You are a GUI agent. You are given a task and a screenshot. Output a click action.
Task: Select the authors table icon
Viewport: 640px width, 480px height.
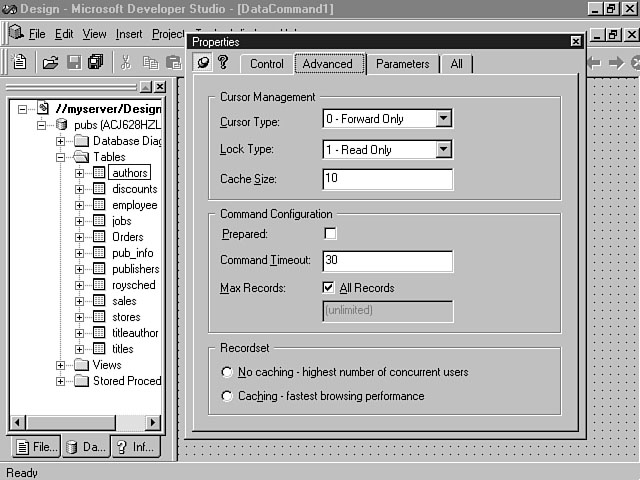pyautogui.click(x=99, y=173)
